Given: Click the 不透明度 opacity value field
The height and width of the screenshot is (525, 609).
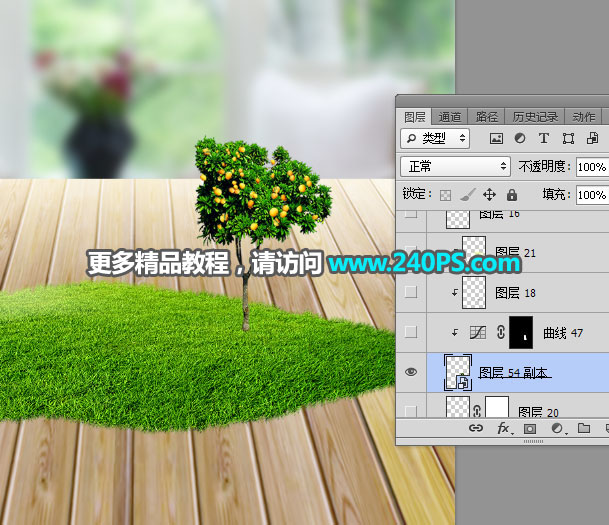Looking at the screenshot, I should [591, 166].
